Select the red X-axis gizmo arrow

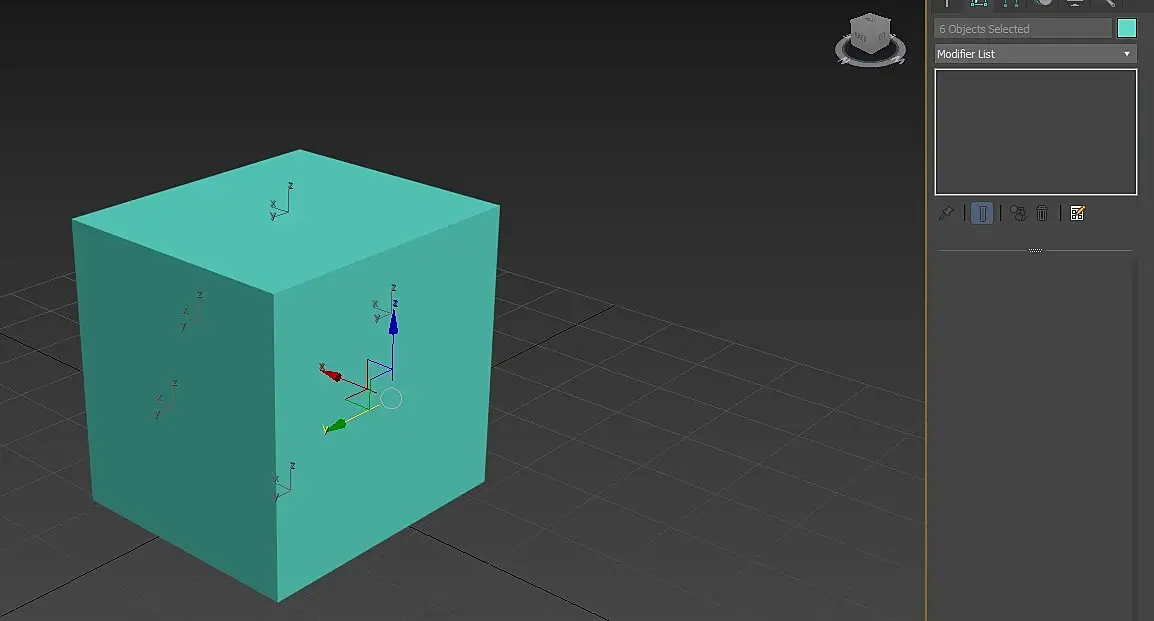(331, 375)
